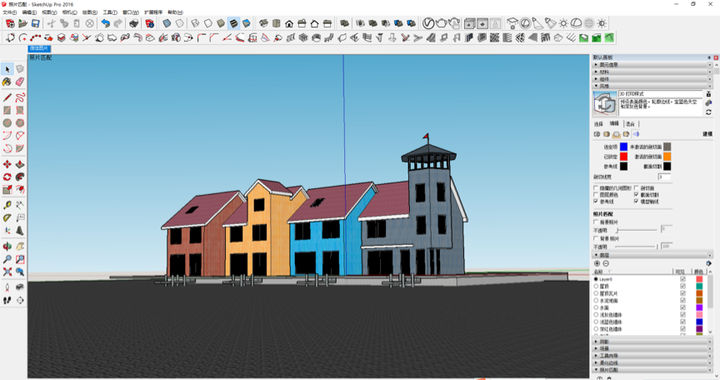Open background settings icon in style editor
The image size is (720, 380).
(616, 134)
